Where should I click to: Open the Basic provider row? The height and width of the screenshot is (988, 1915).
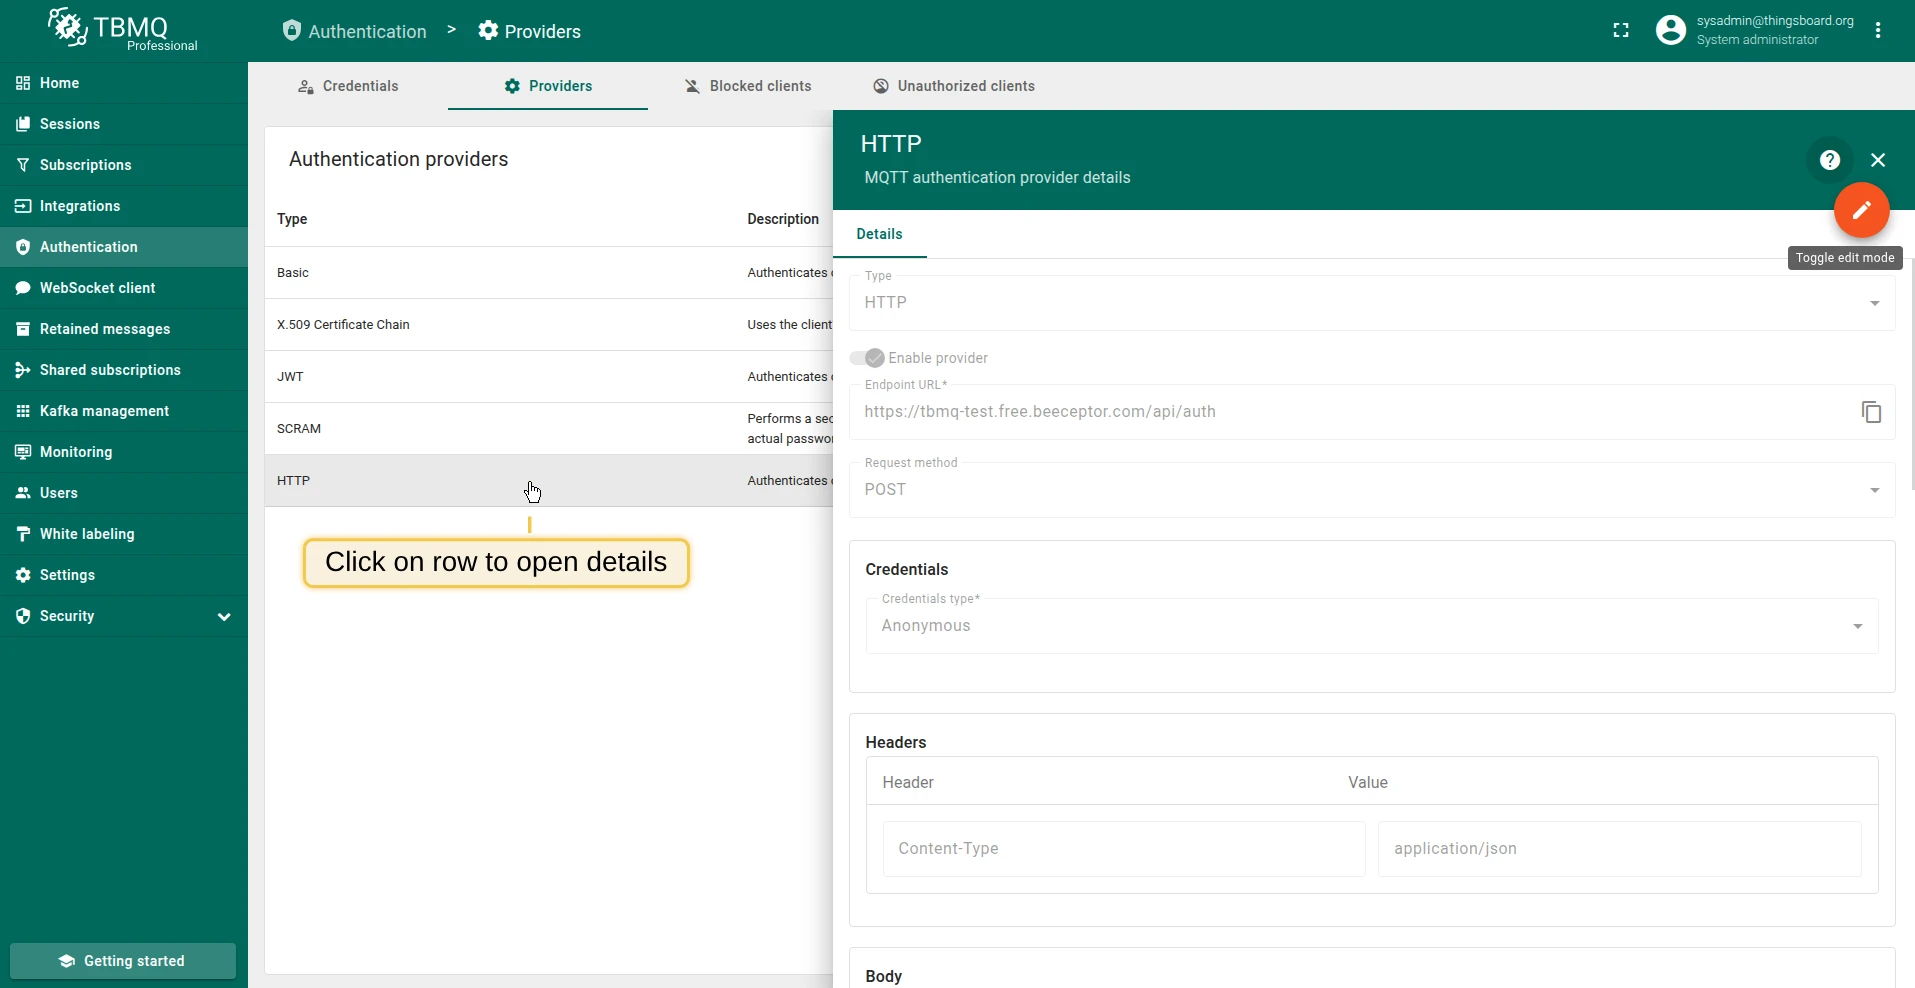(549, 273)
